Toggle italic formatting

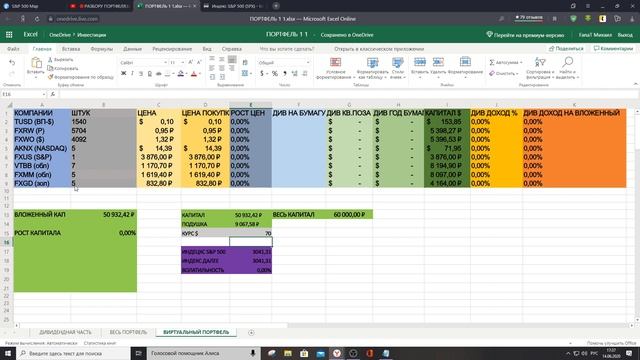tap(132, 73)
